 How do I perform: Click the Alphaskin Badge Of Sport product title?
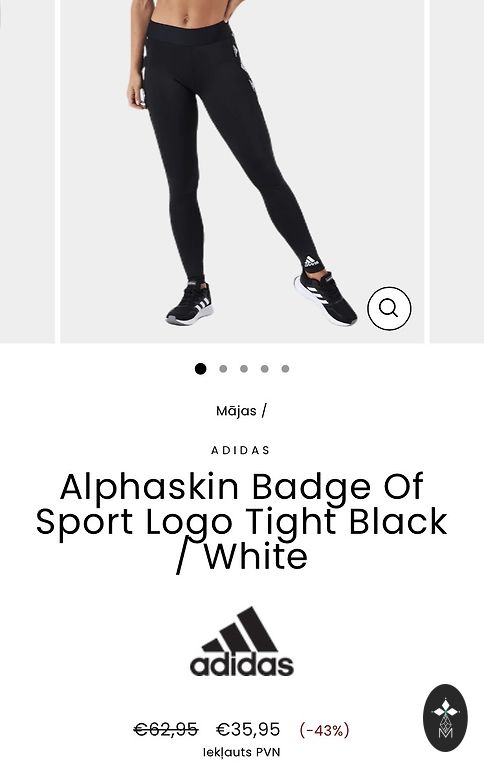242,521
